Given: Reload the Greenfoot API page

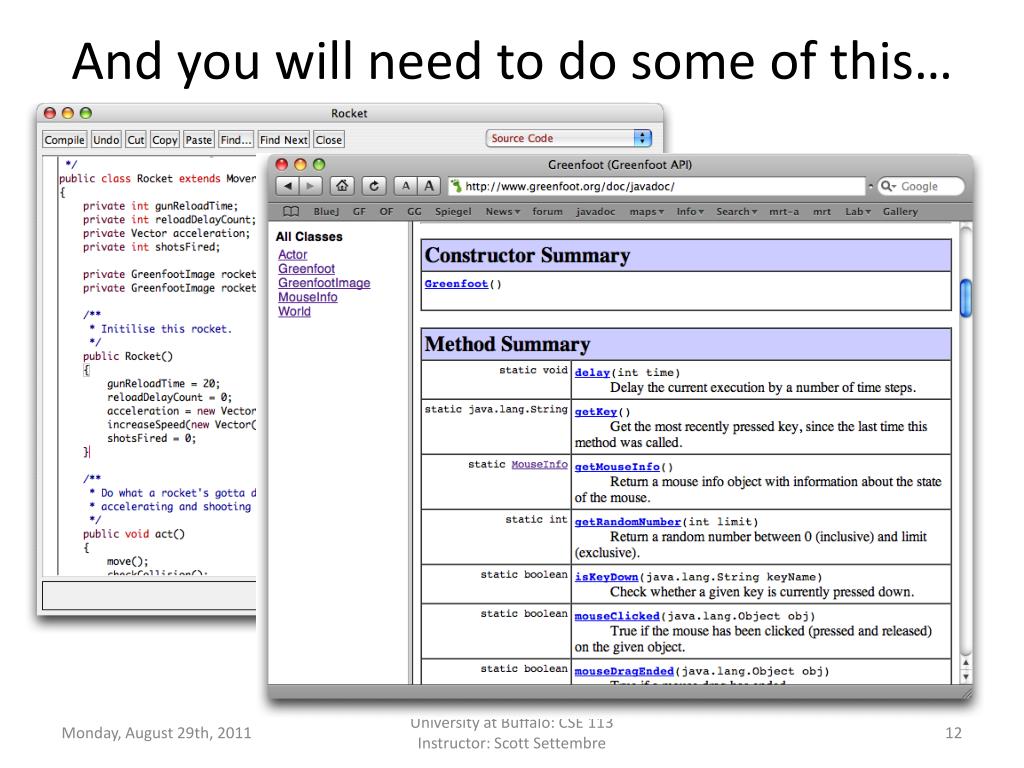Looking at the screenshot, I should coord(374,186).
